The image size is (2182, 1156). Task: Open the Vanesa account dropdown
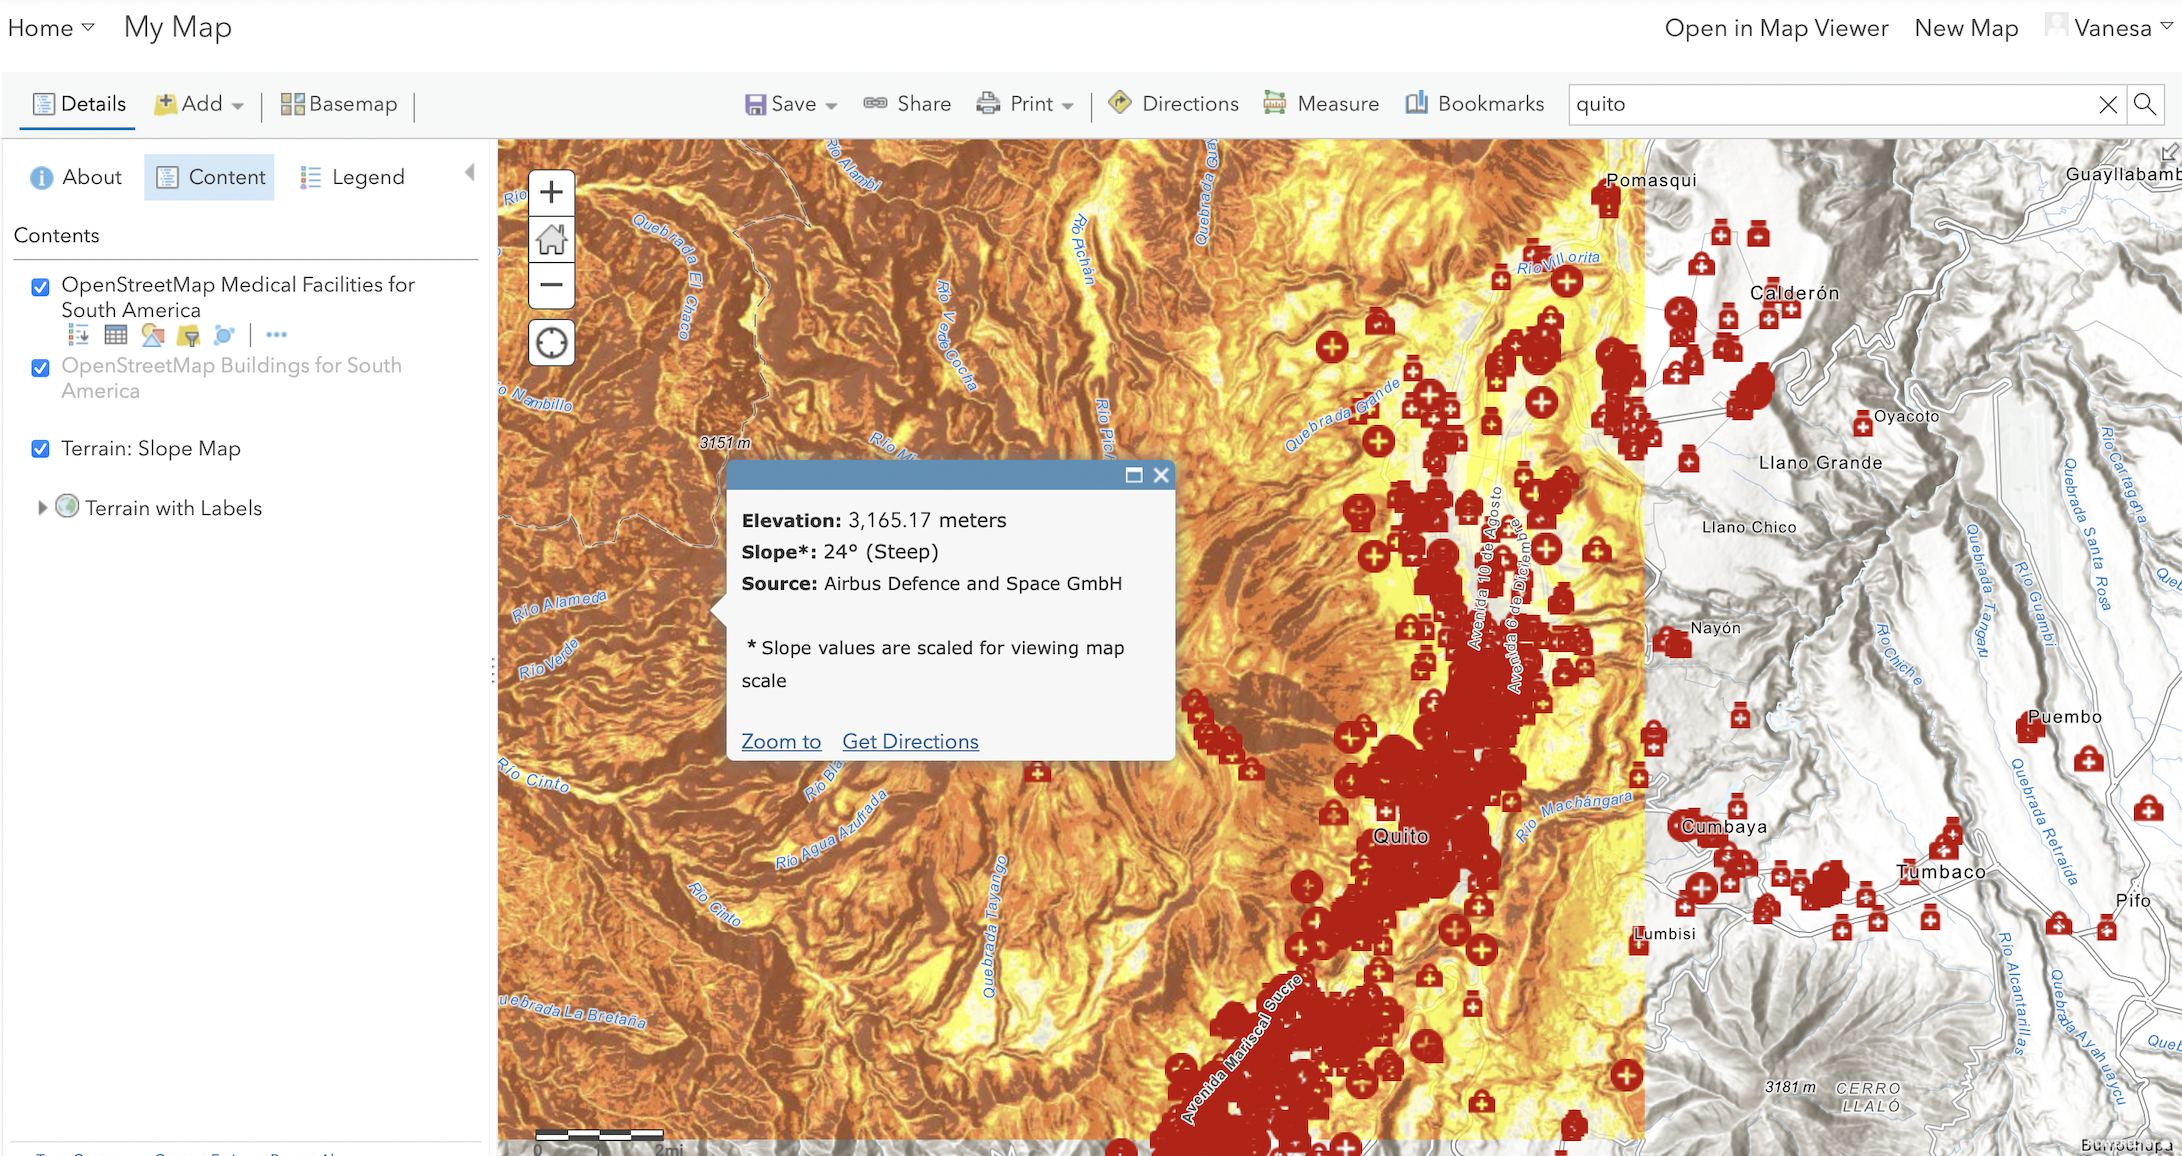coord(2122,28)
